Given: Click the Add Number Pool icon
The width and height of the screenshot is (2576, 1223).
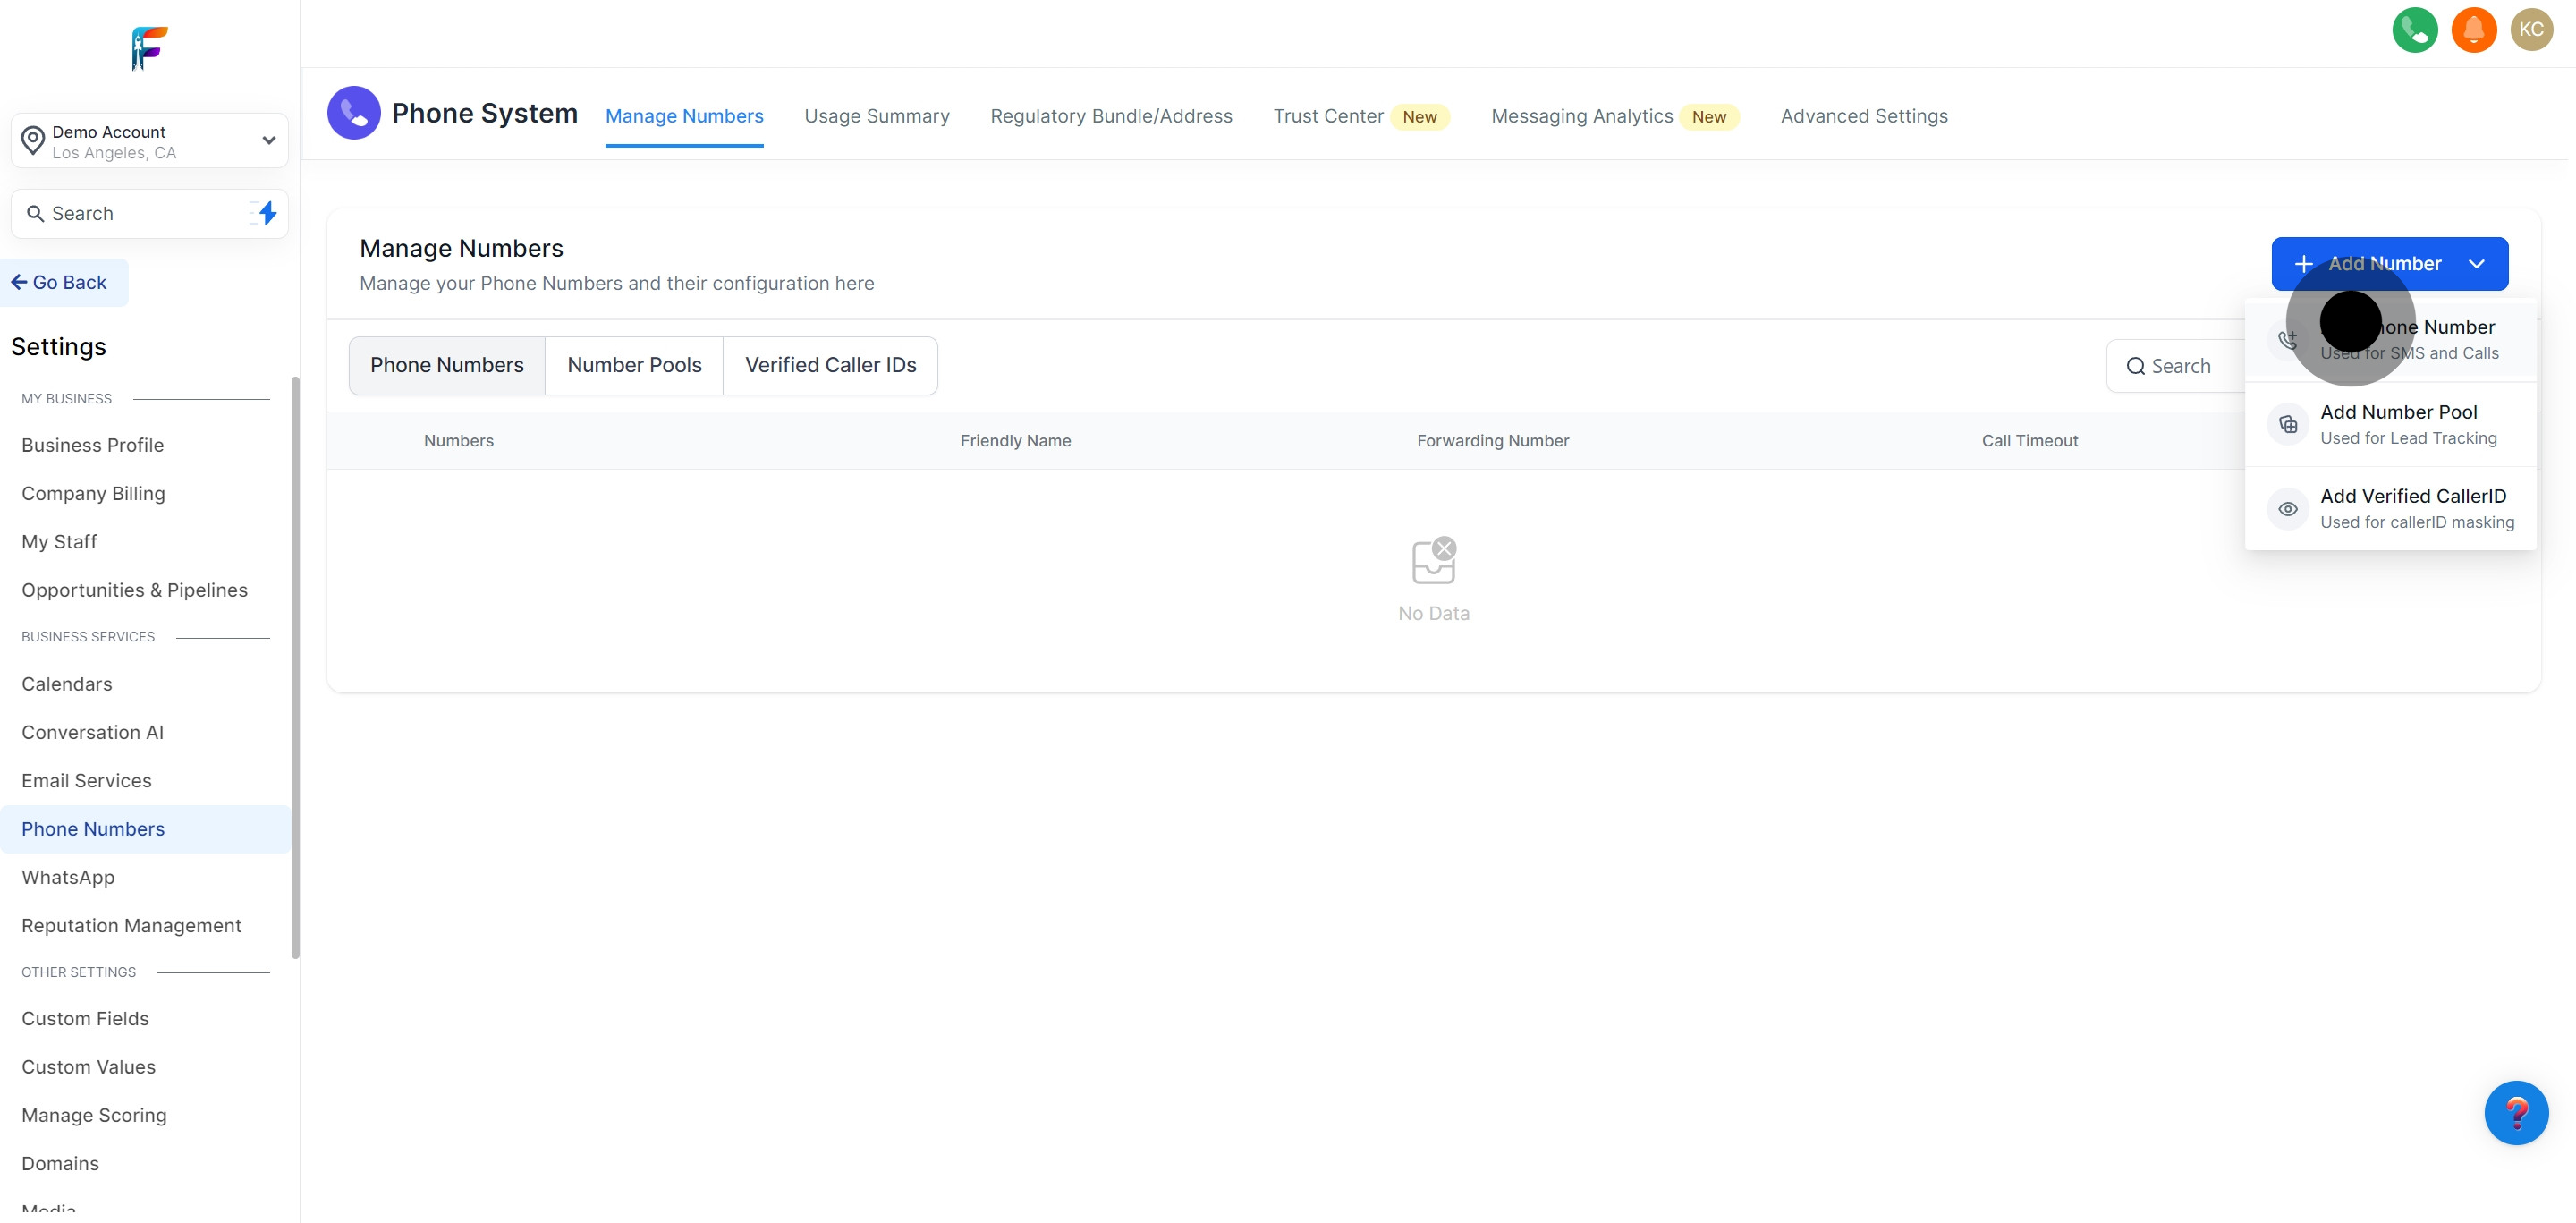Looking at the screenshot, I should 2287,424.
